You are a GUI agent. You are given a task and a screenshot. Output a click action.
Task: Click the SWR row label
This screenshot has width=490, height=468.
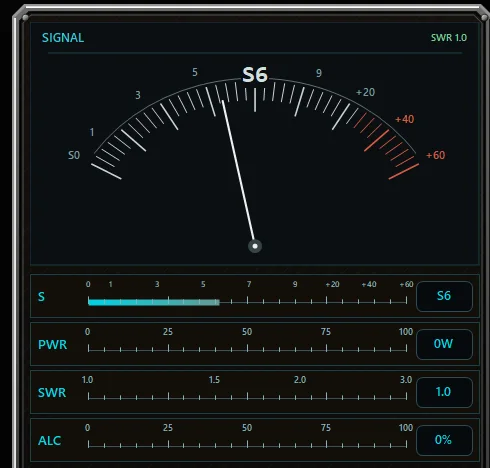coord(52,393)
